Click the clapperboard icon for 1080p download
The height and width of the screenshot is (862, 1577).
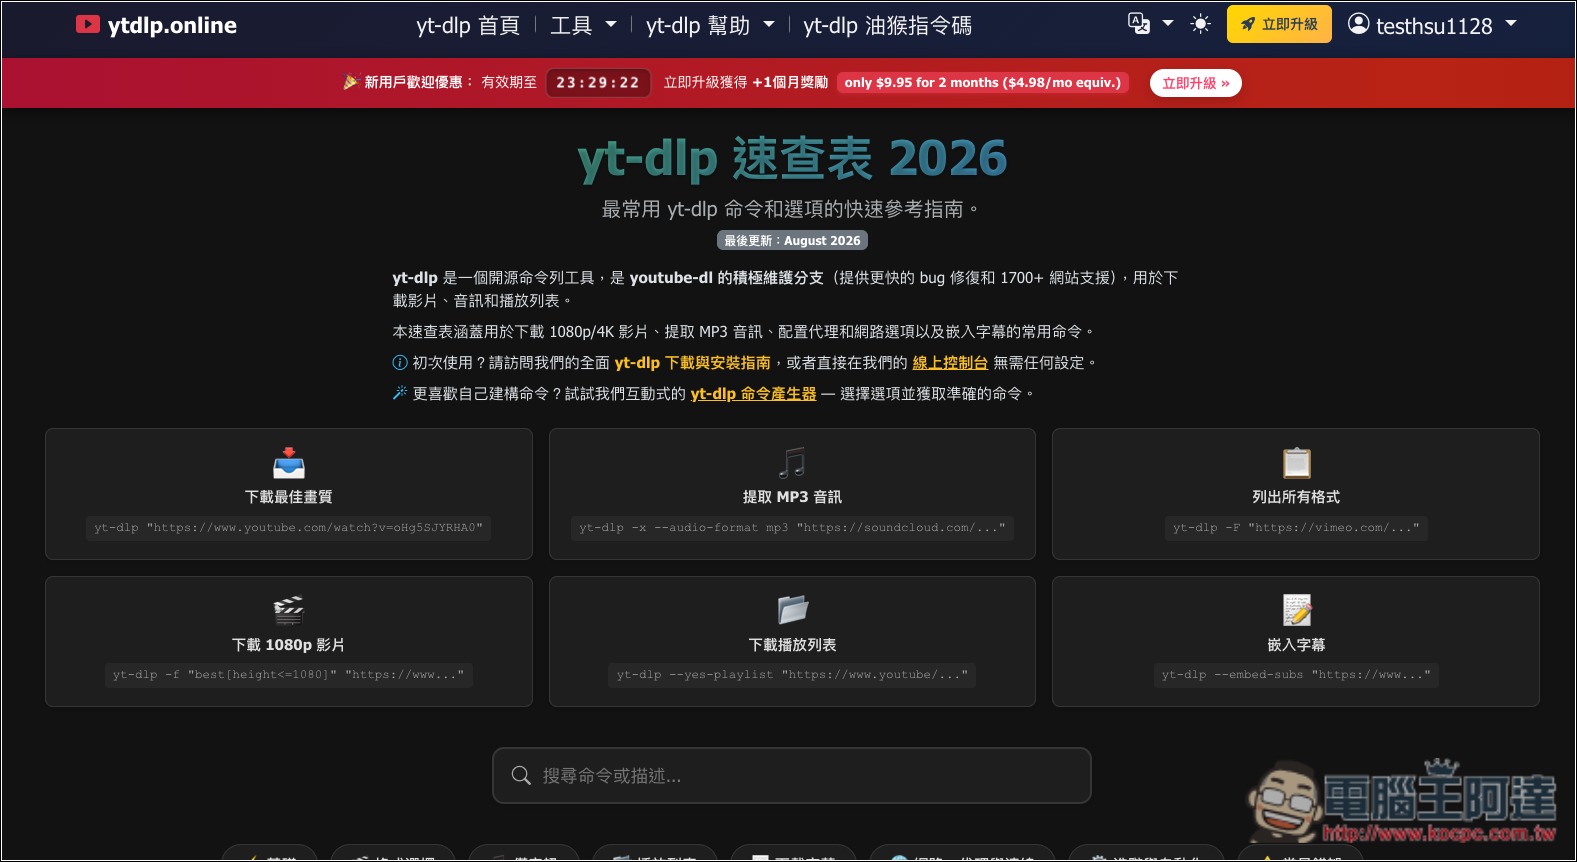pos(289,610)
